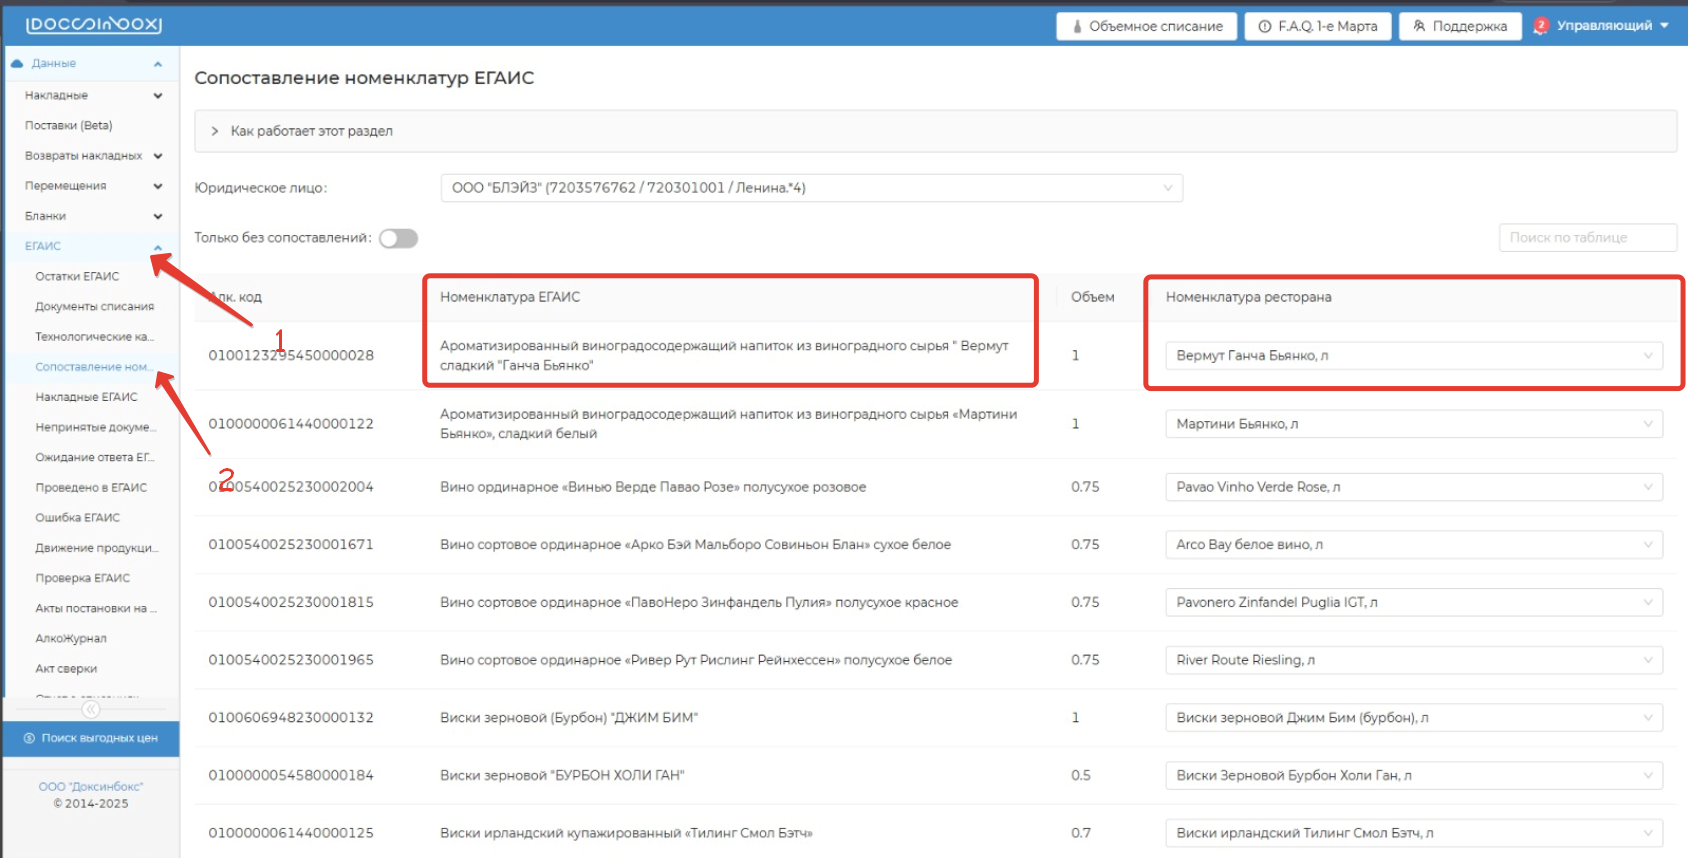The image size is (1688, 858).
Task: Open Виски зерновой Джим Бим dropdown
Action: 1414,718
